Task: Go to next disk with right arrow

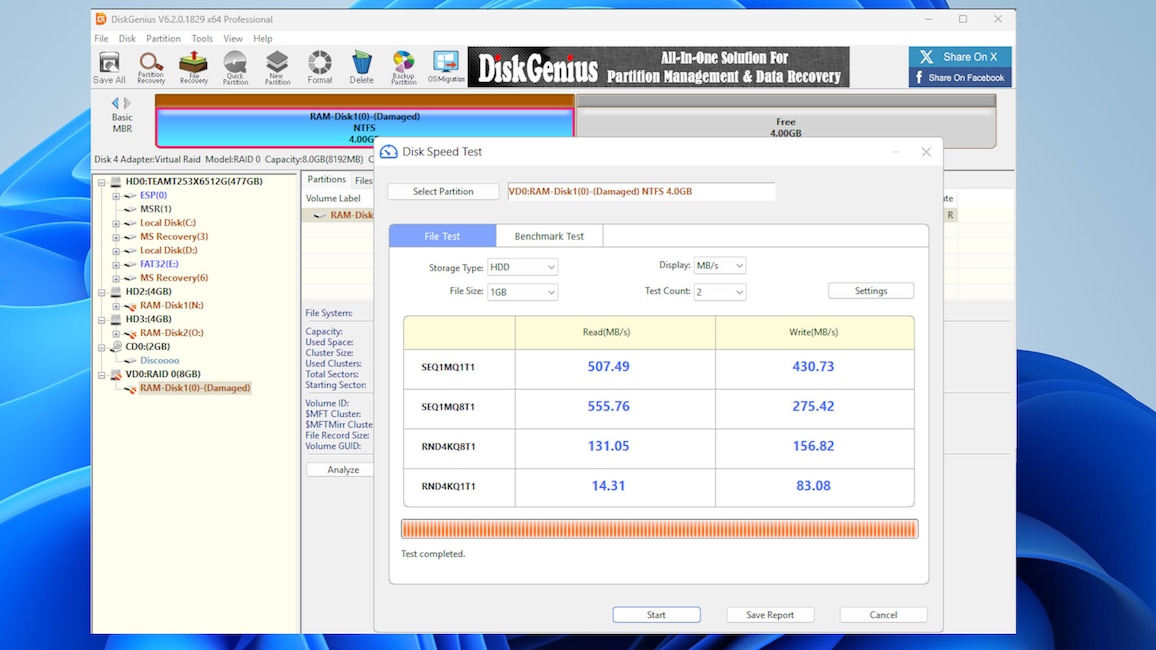Action: point(127,103)
